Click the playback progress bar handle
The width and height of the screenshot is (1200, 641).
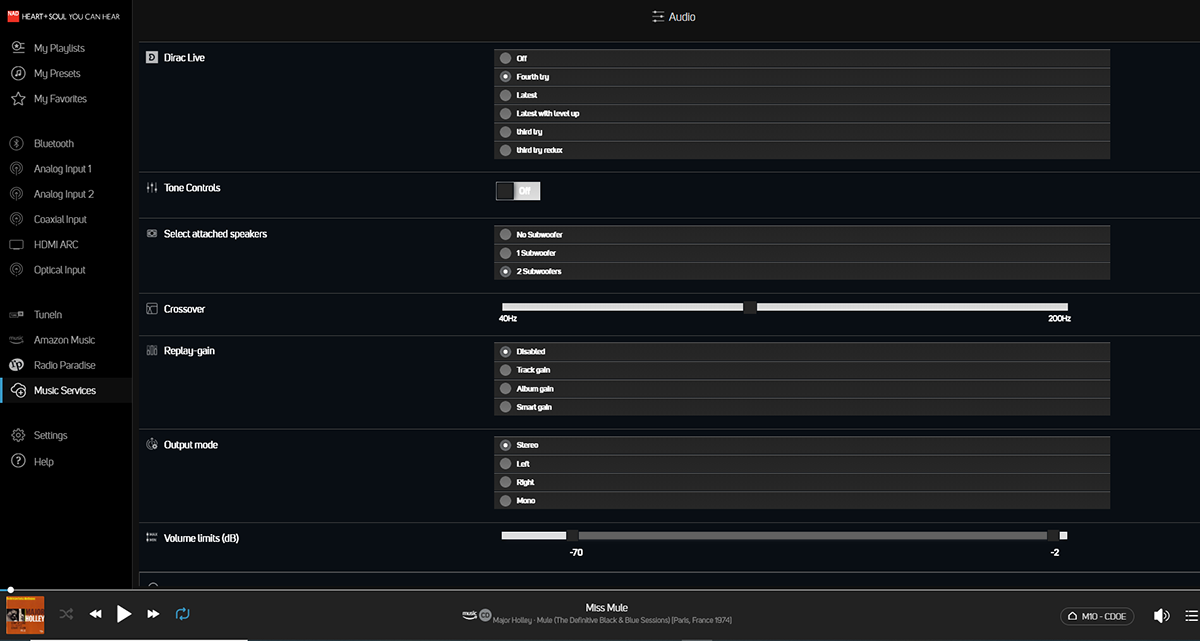10,590
